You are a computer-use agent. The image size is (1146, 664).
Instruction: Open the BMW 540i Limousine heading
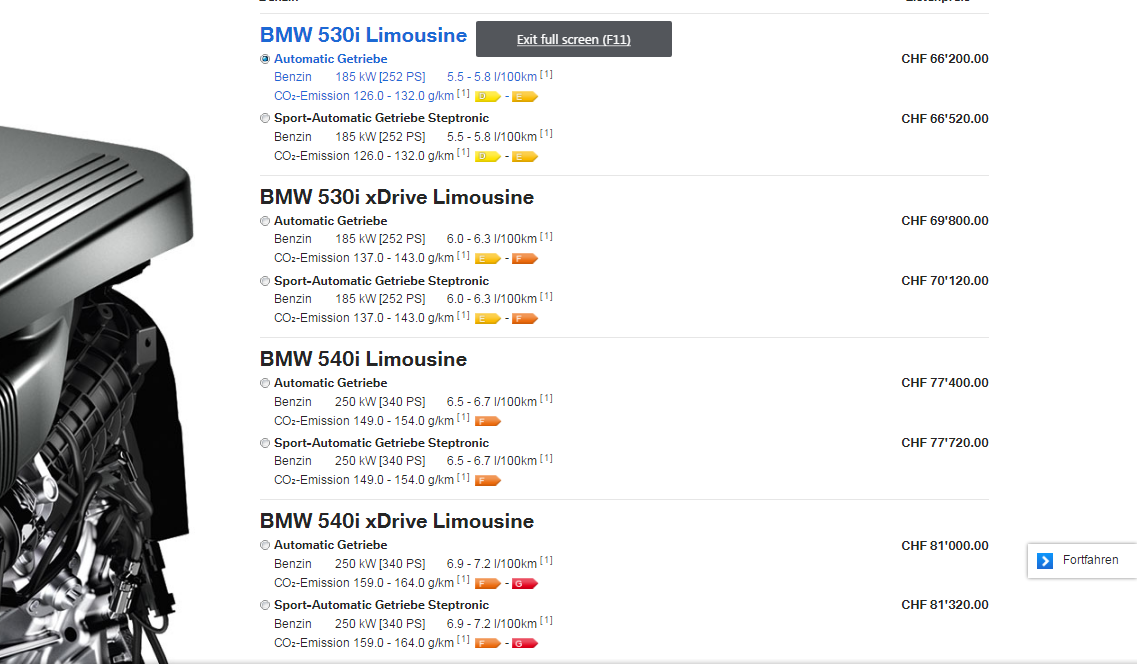363,359
